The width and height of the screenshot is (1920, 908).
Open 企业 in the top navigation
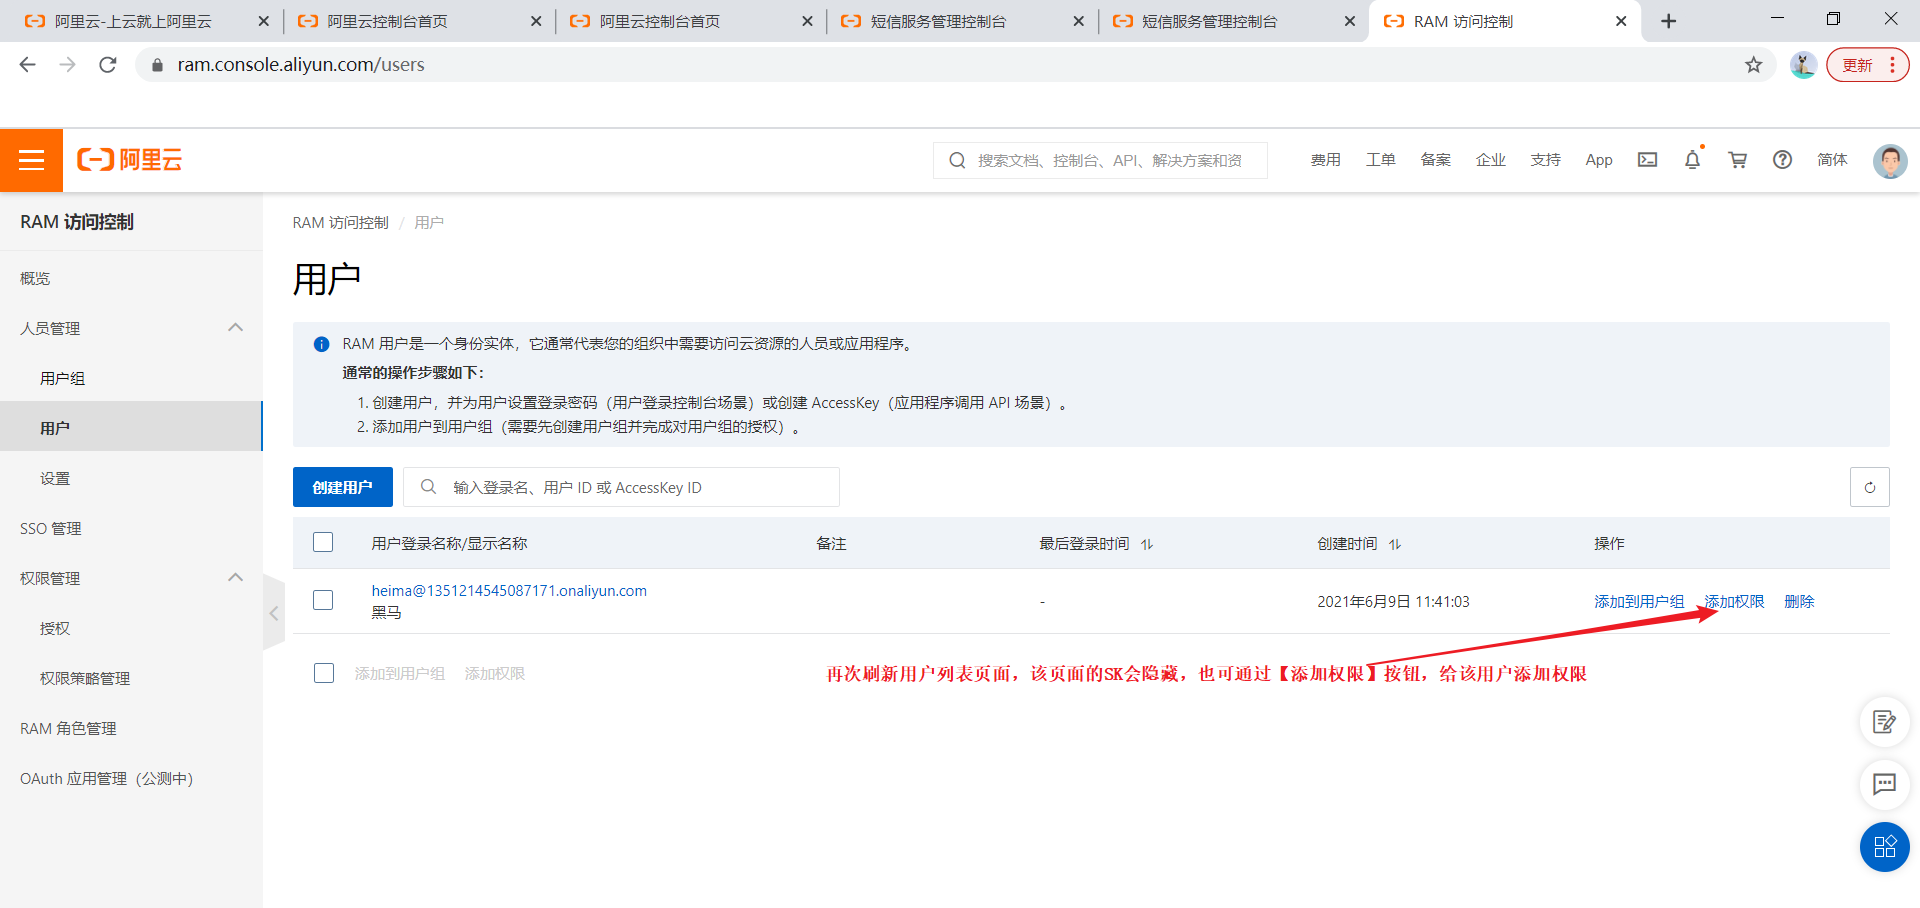pyautogui.click(x=1491, y=160)
